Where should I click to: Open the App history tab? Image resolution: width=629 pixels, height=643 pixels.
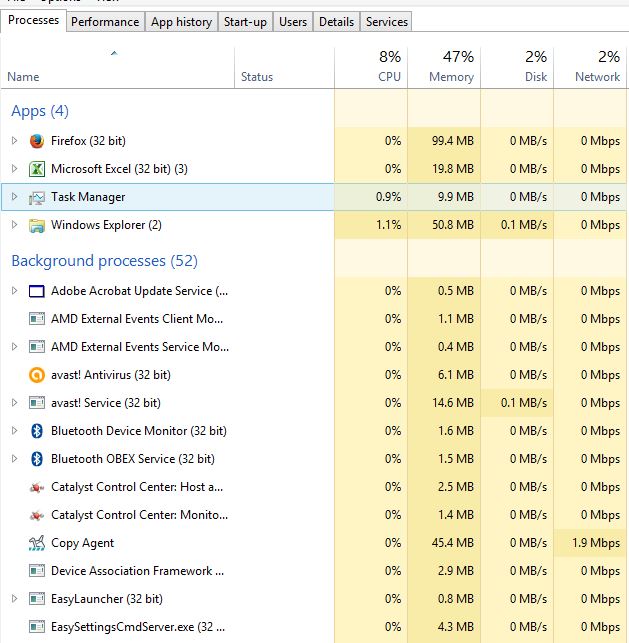tap(181, 22)
